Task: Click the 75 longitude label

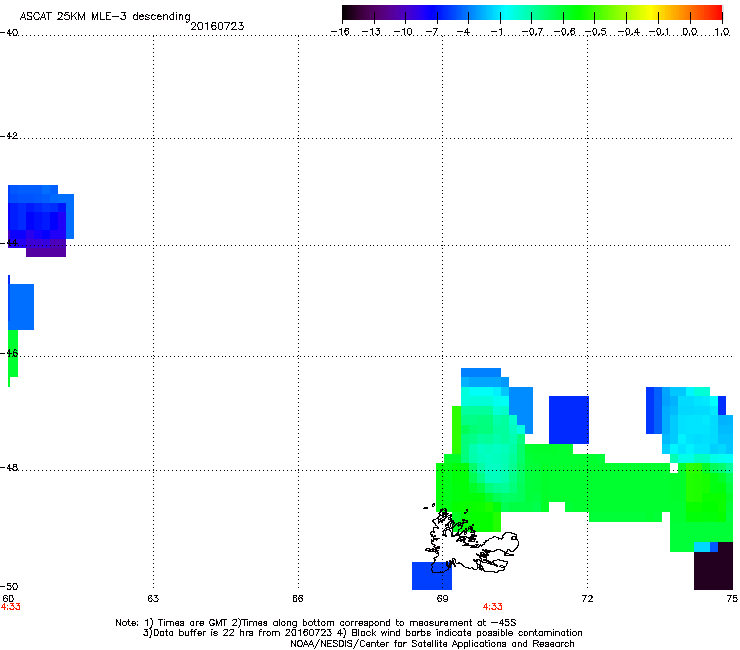Action: 732,599
